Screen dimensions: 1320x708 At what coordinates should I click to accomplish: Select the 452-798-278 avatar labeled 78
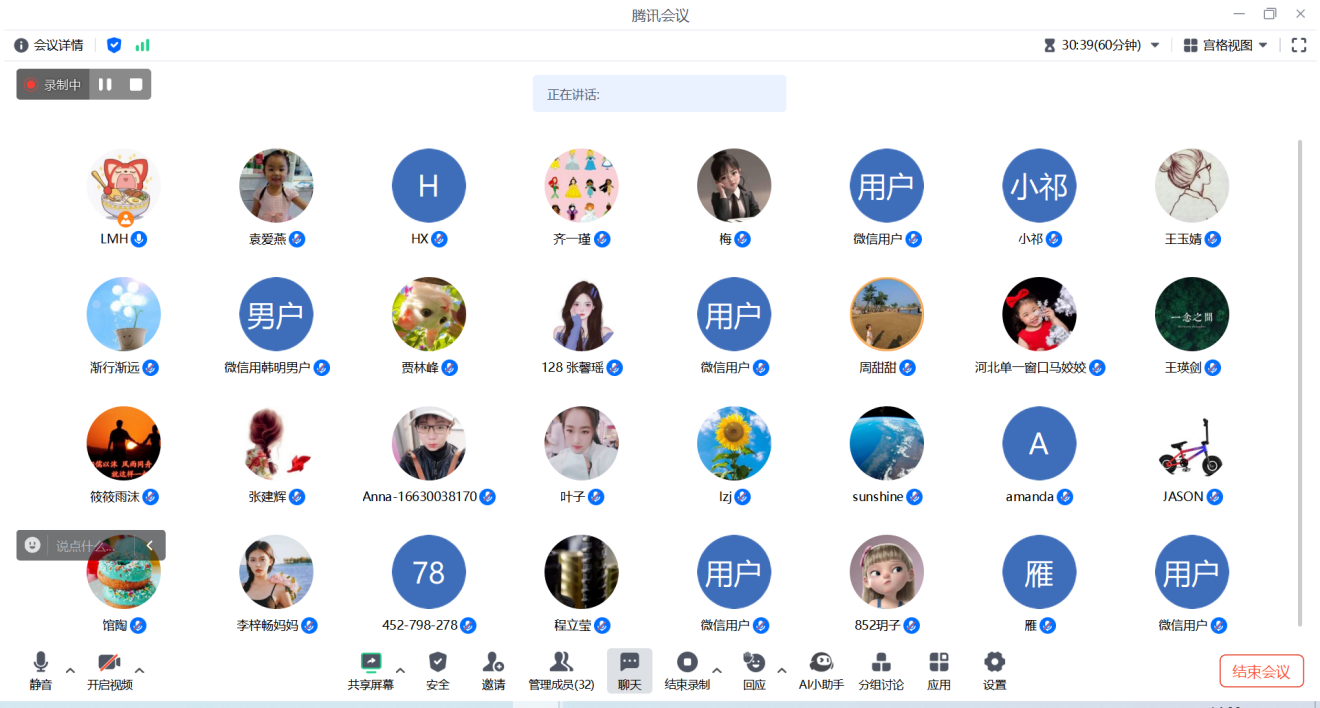428,572
